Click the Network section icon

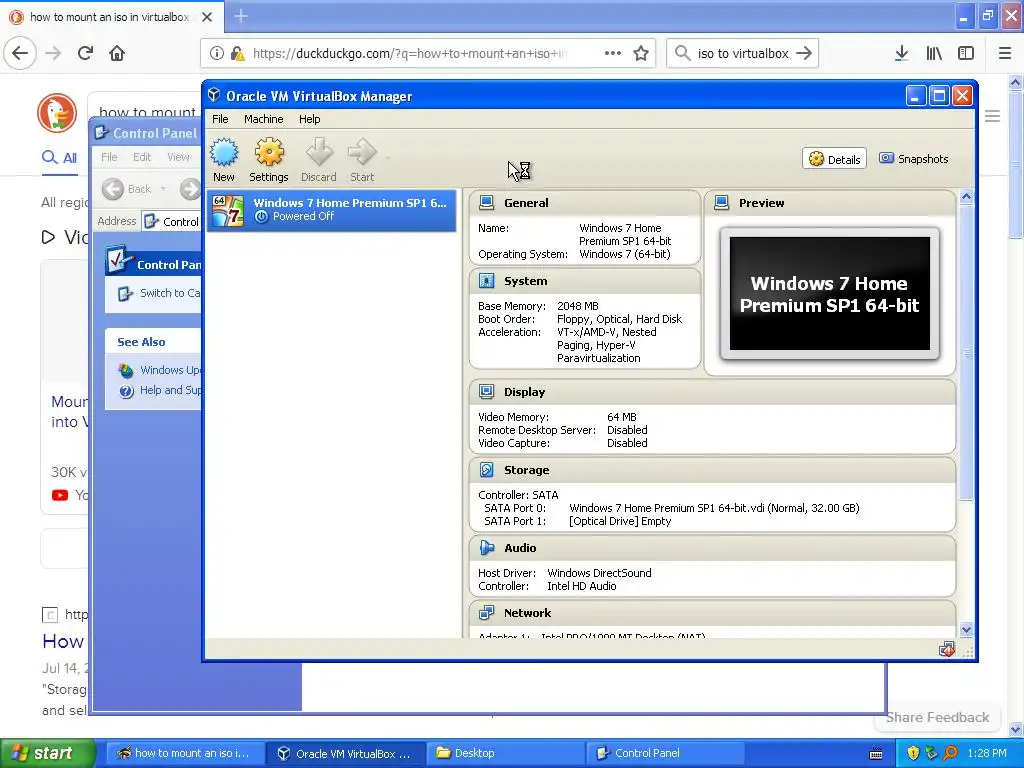click(487, 613)
